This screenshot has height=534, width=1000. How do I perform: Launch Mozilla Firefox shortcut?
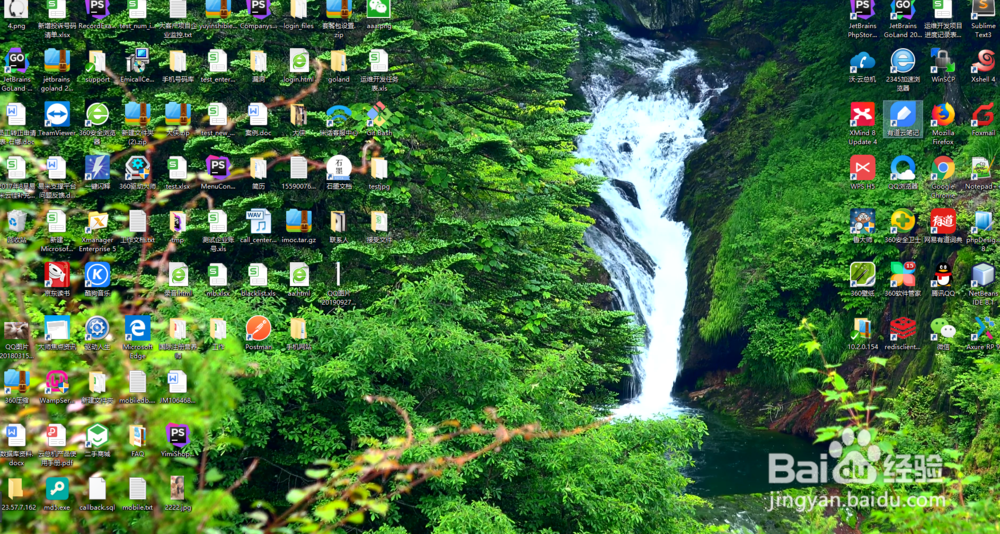[x=943, y=114]
